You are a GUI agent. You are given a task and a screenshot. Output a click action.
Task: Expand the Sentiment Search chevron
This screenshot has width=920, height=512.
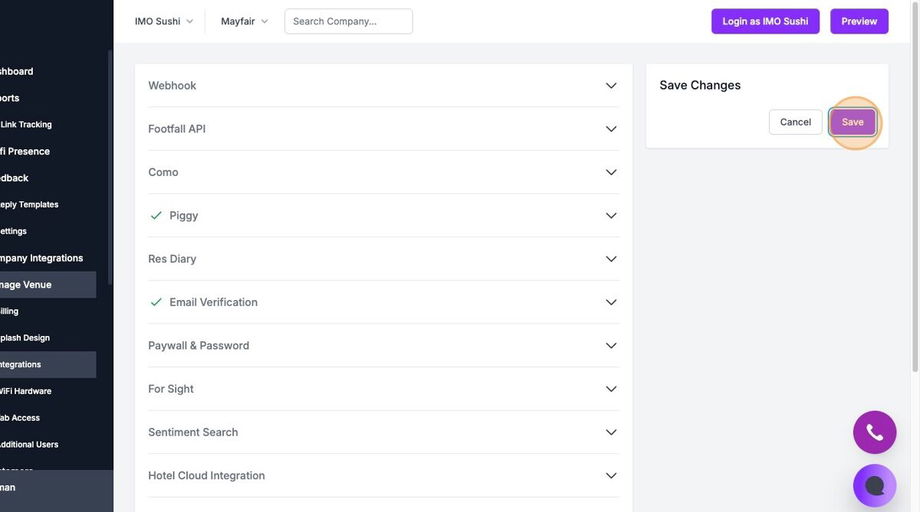pyautogui.click(x=611, y=432)
